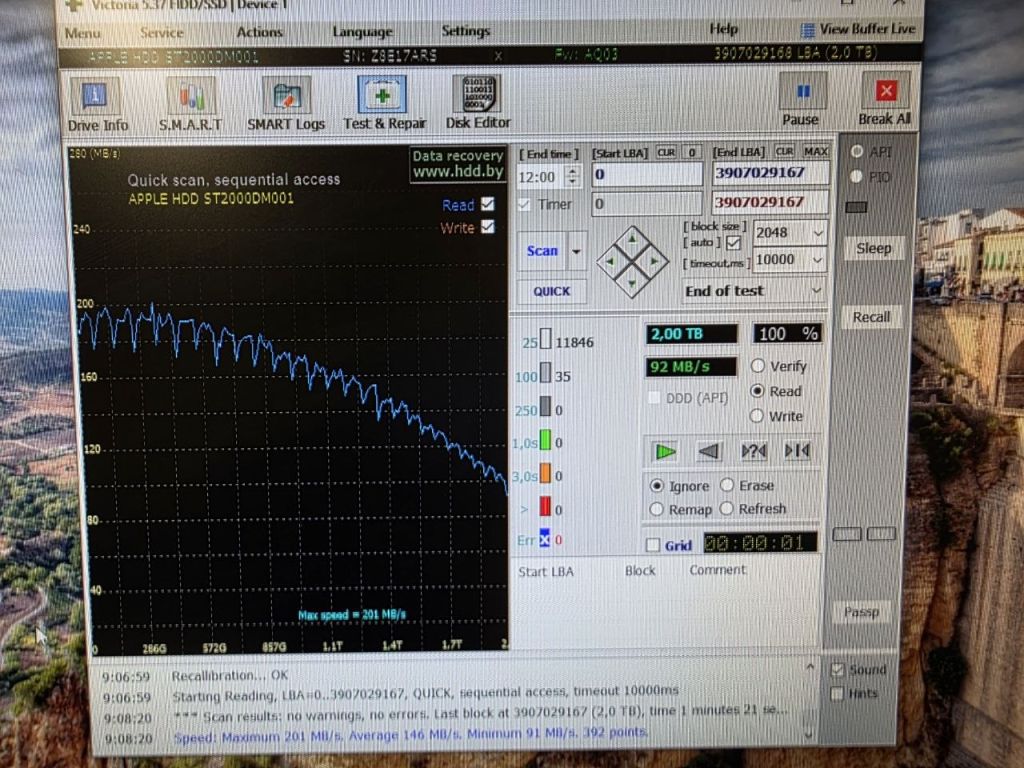Screen dimensions: 1024x768
Task: Select the Test & Repair toolbar icon
Action: [x=383, y=95]
